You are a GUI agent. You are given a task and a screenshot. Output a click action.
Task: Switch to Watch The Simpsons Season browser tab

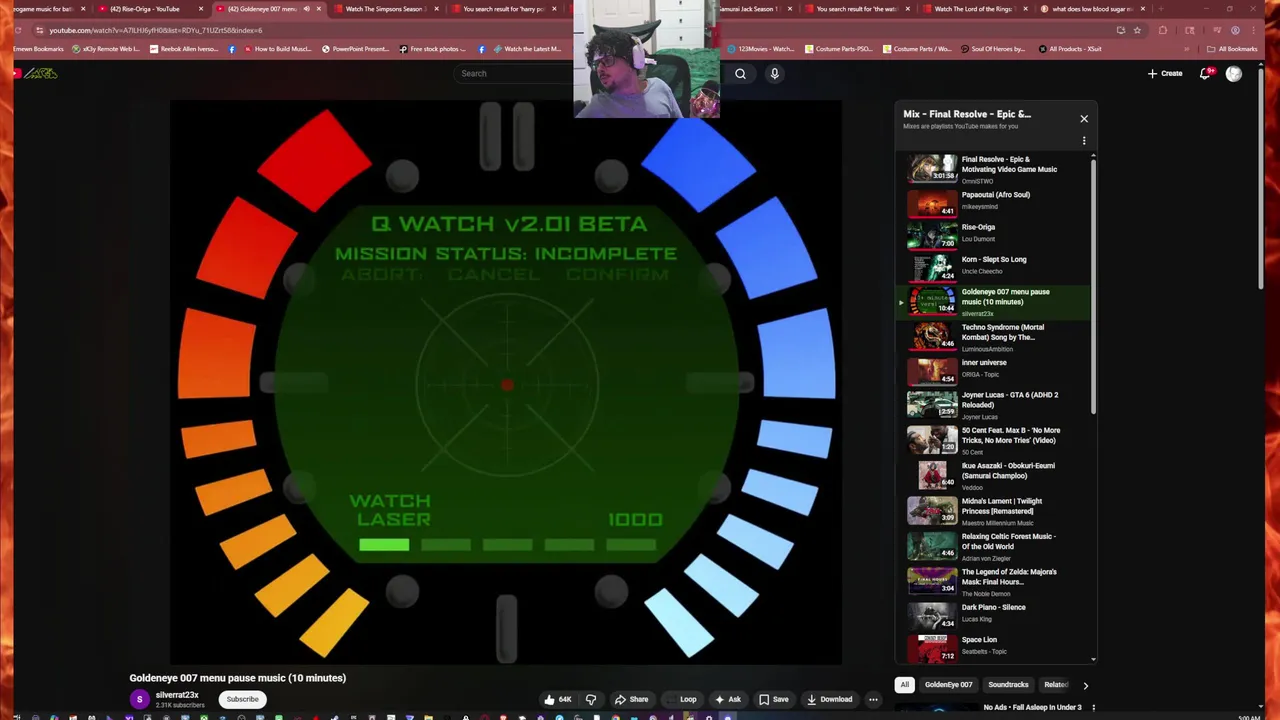pos(385,9)
